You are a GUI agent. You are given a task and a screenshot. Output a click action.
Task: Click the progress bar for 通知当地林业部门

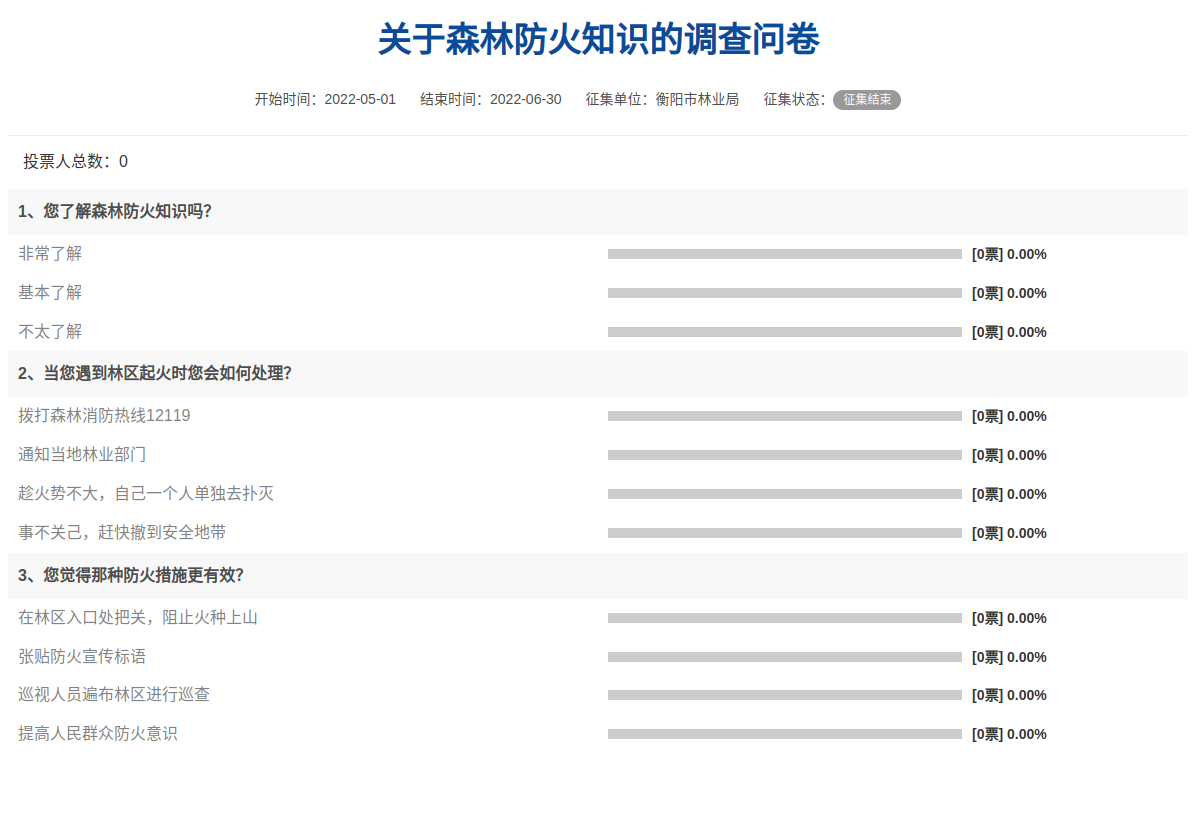click(x=784, y=455)
